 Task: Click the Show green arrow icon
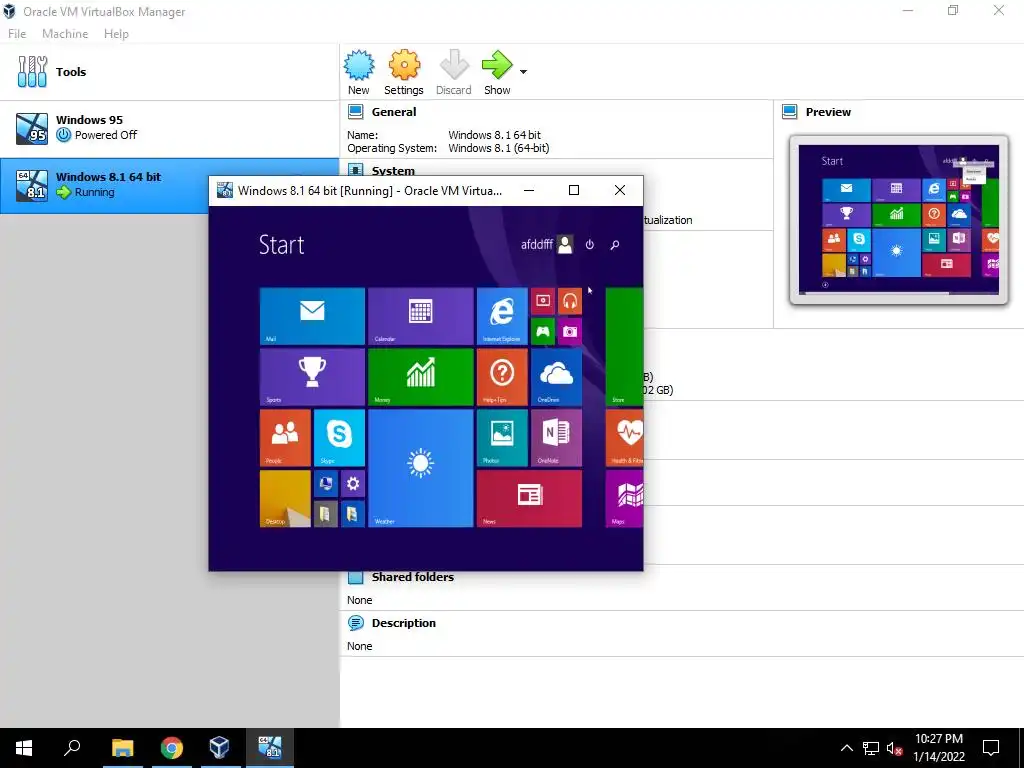[x=498, y=65]
